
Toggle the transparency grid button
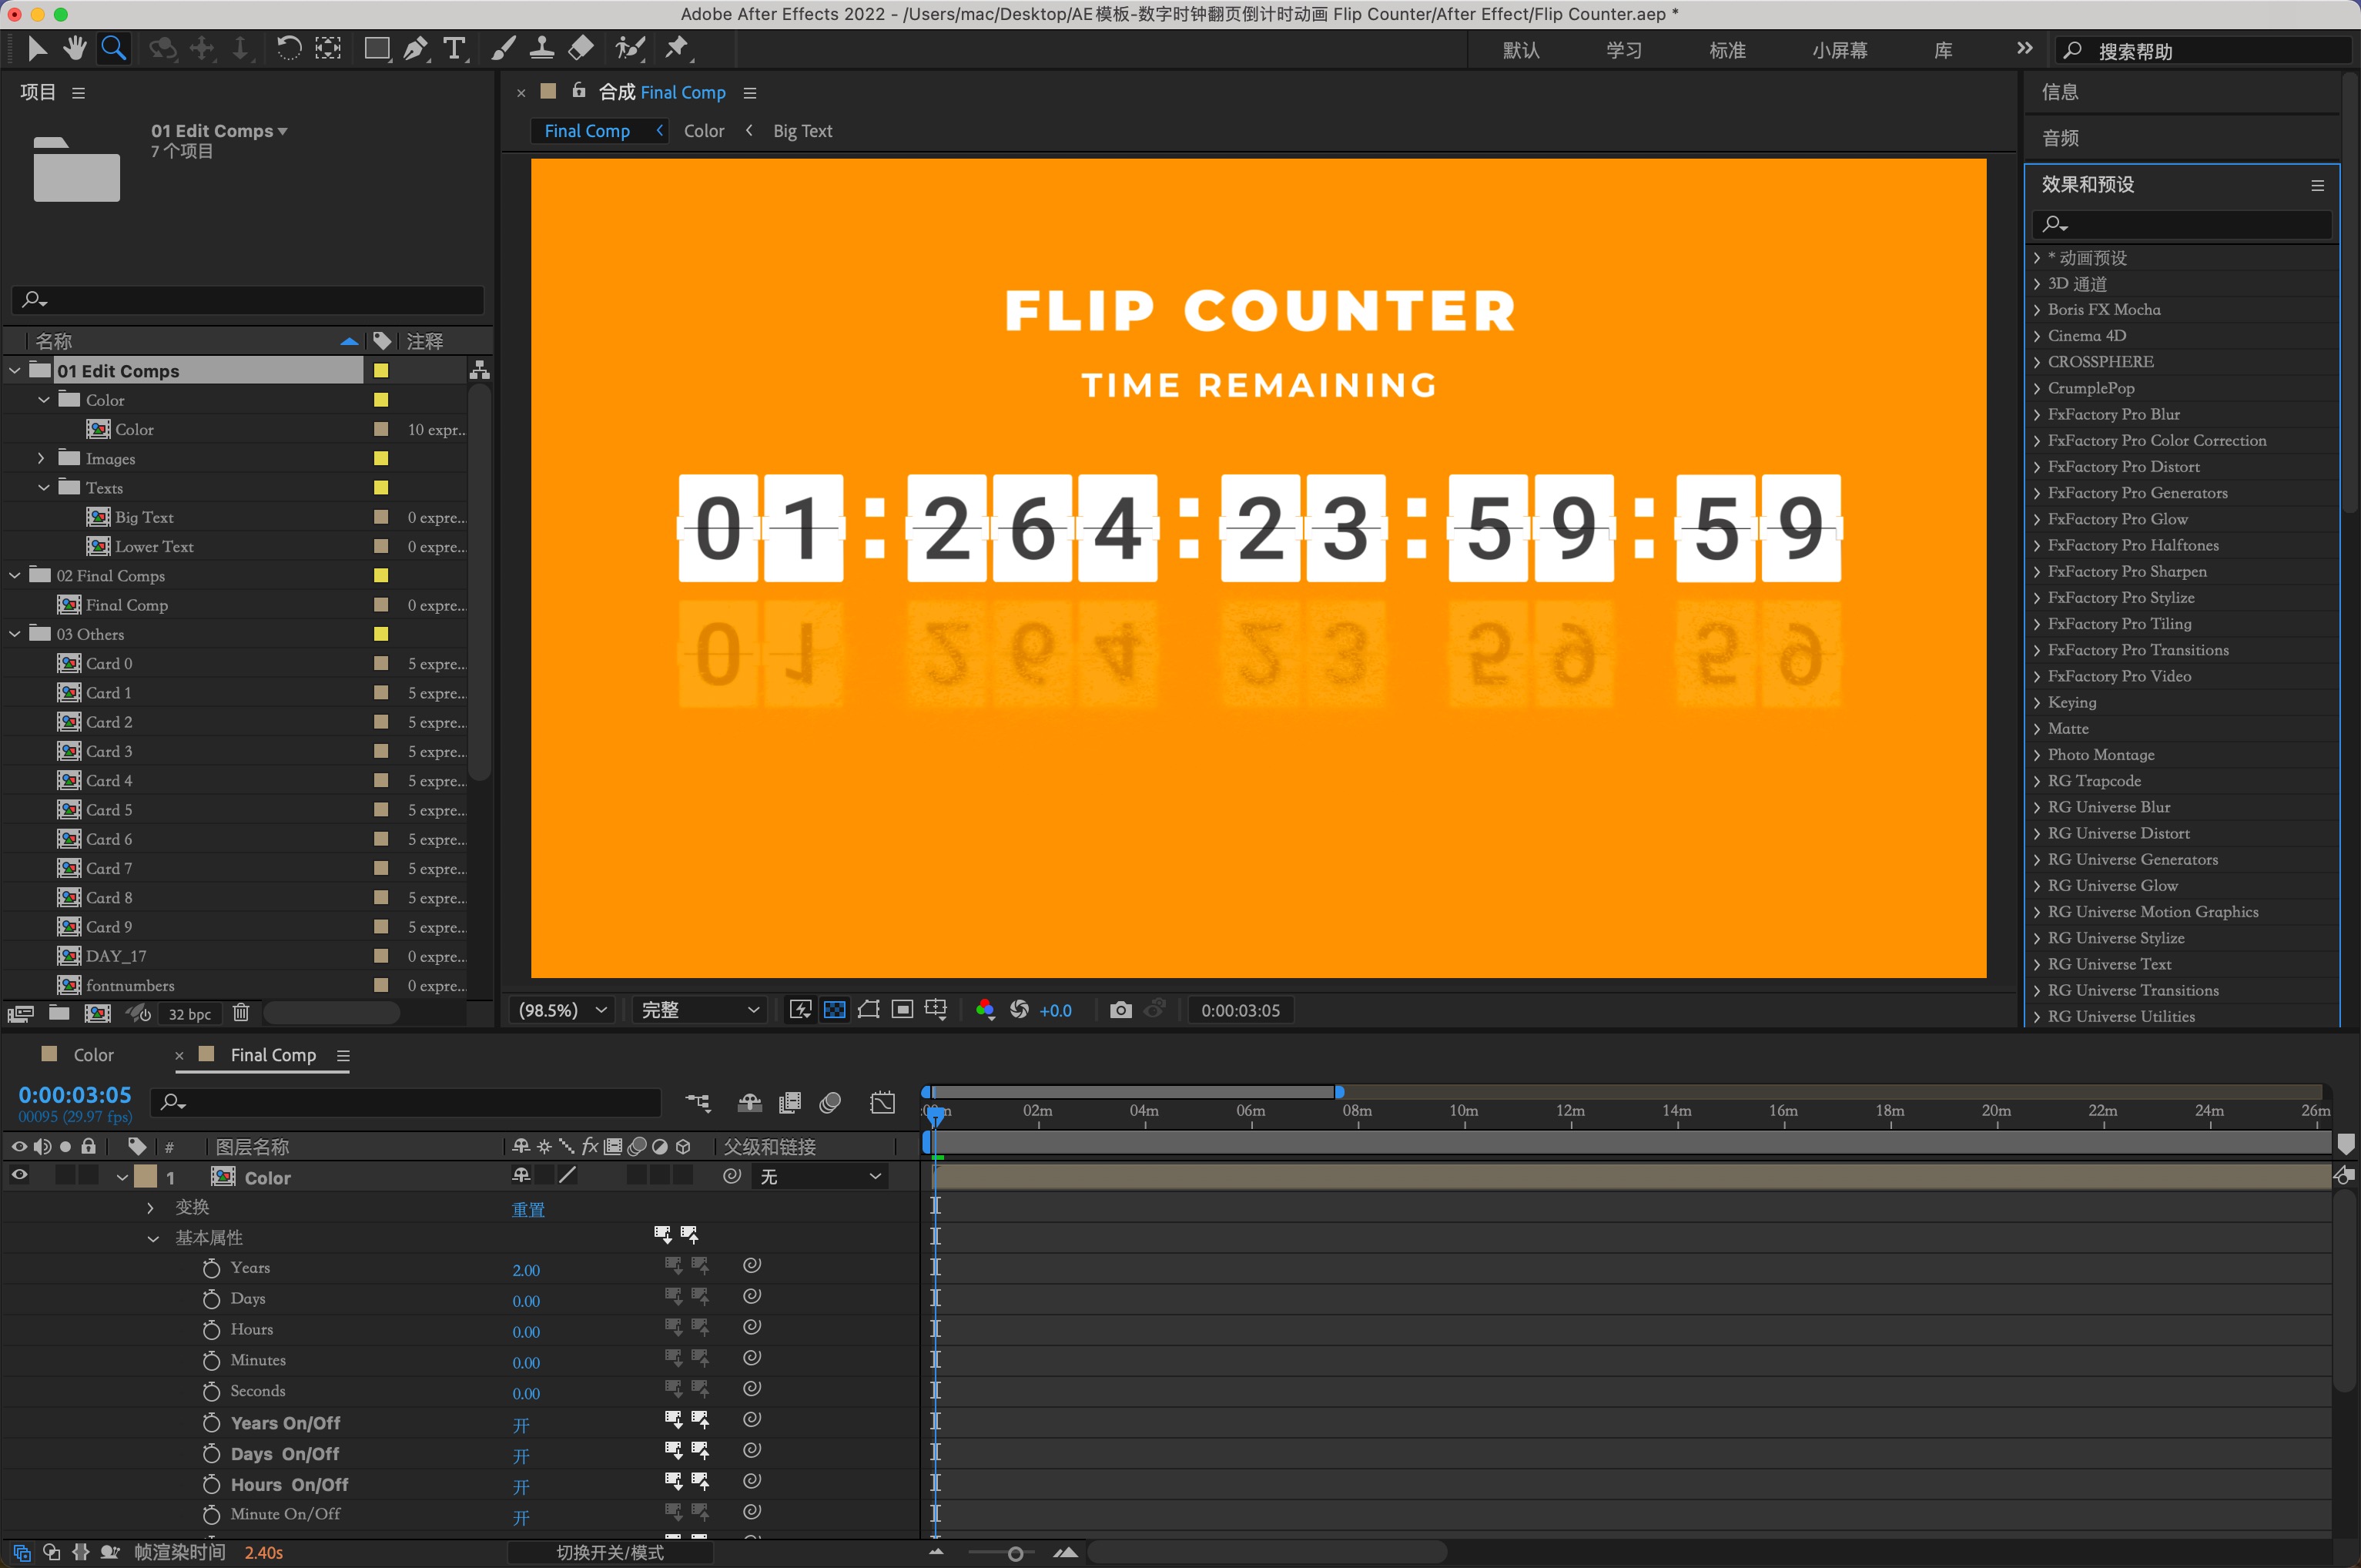click(x=834, y=1010)
